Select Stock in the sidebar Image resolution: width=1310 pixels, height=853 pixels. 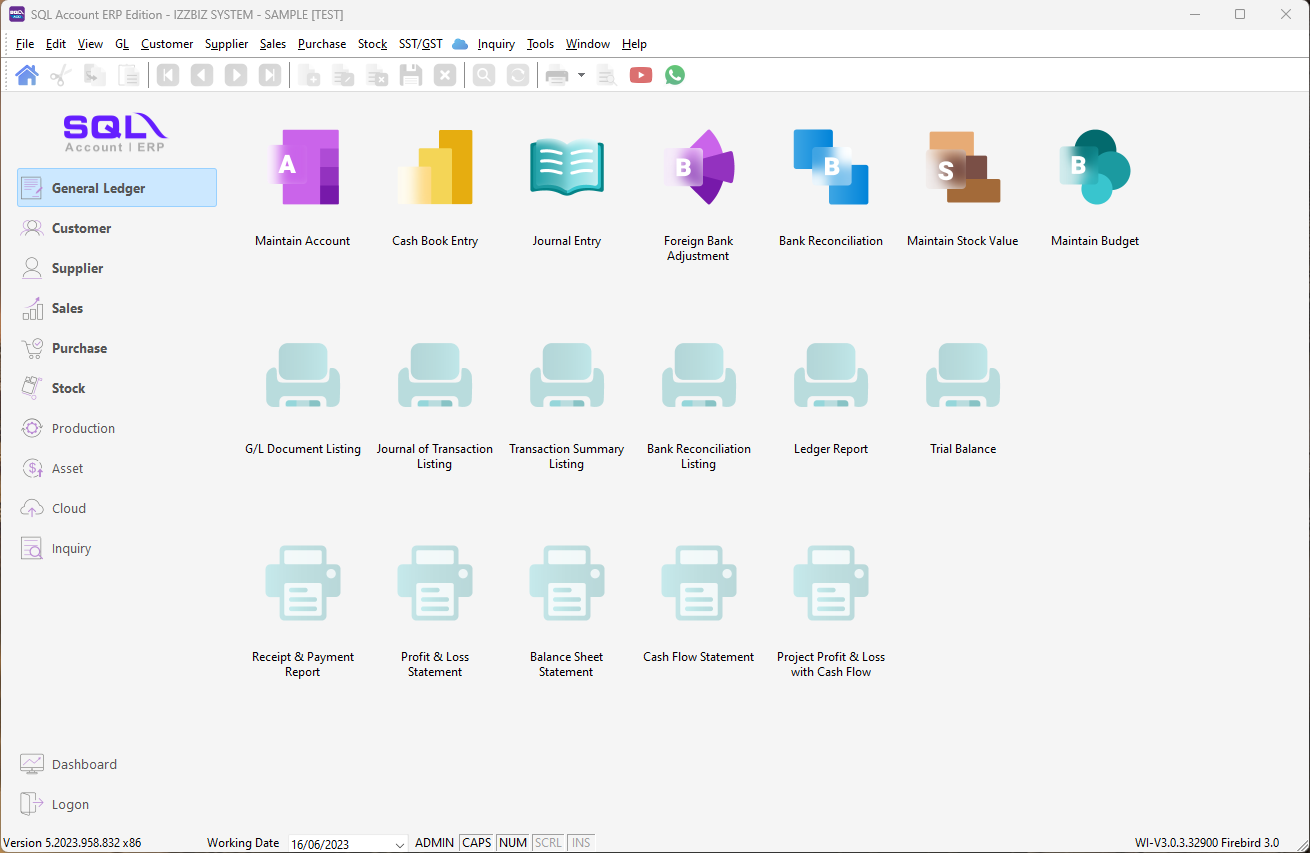click(x=117, y=388)
